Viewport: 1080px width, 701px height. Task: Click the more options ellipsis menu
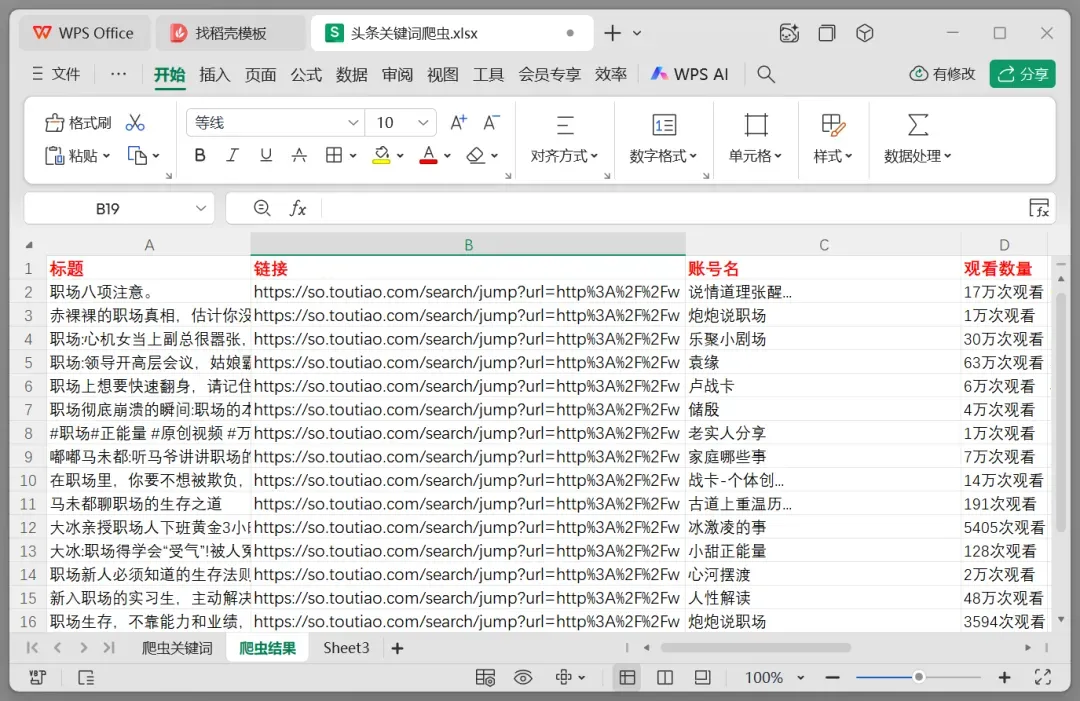(x=118, y=74)
